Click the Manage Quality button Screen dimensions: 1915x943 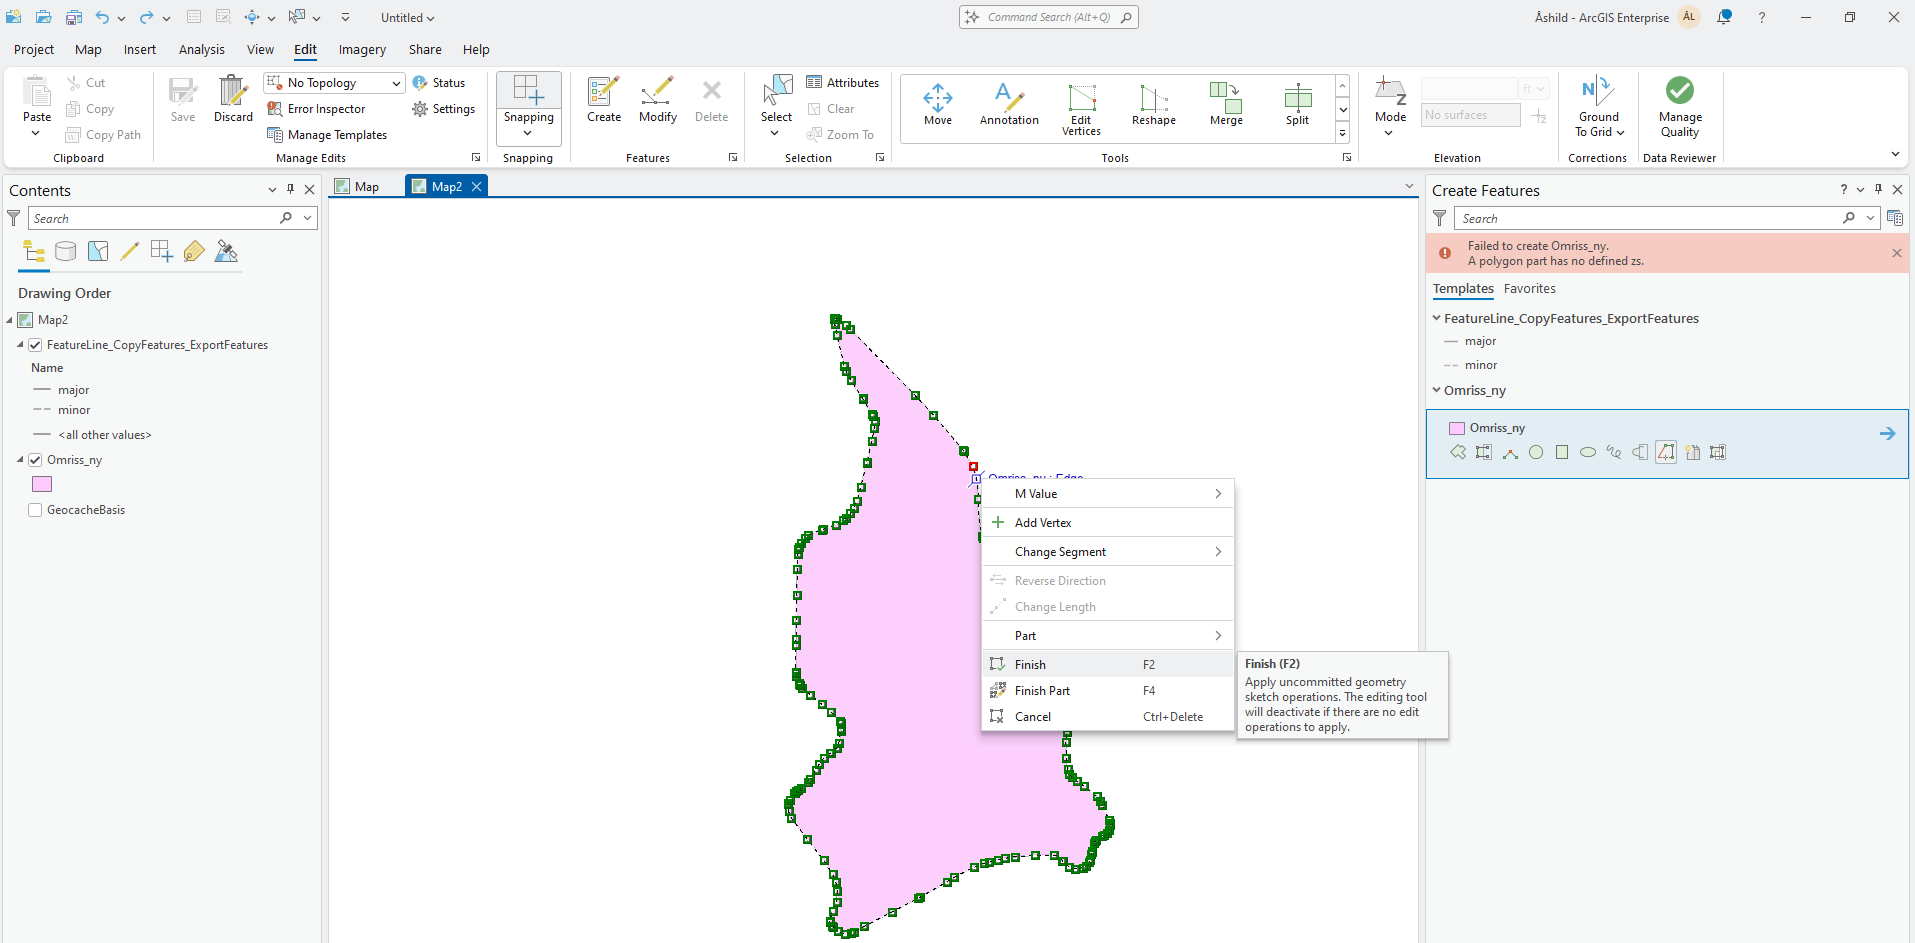(1679, 105)
